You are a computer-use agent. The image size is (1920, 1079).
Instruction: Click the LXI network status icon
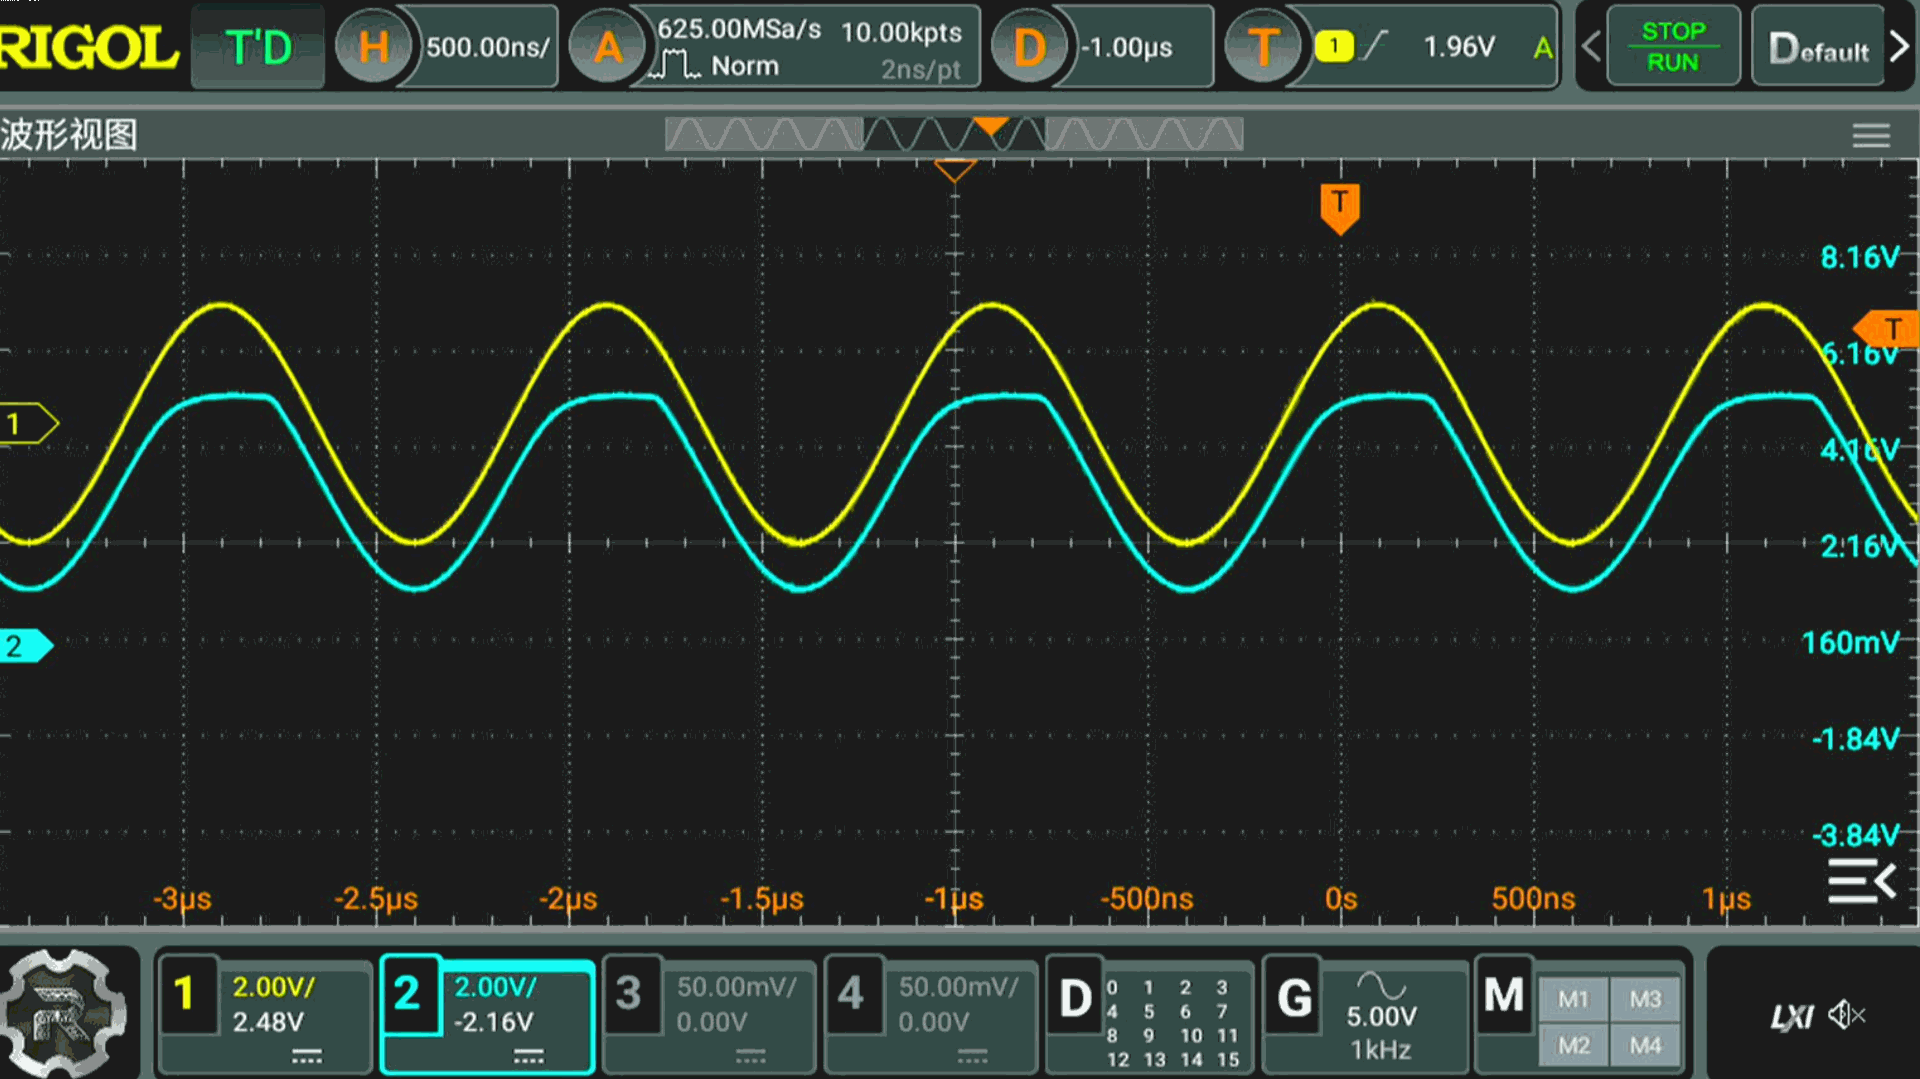point(1791,1017)
